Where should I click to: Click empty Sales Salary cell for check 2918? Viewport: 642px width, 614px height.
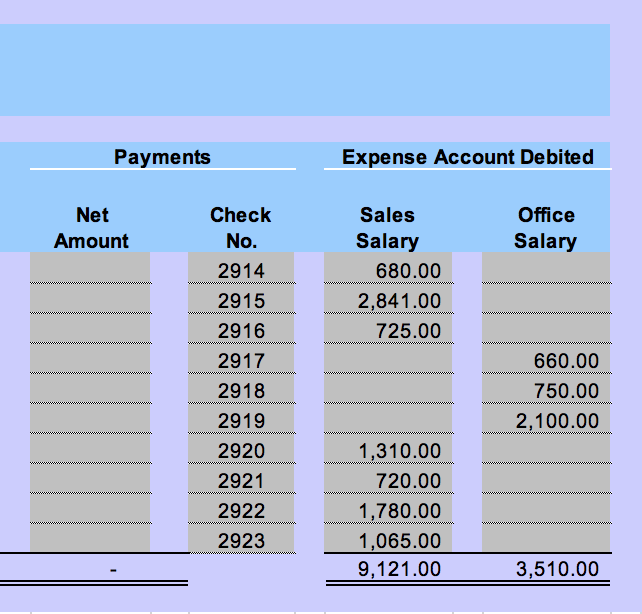point(388,388)
